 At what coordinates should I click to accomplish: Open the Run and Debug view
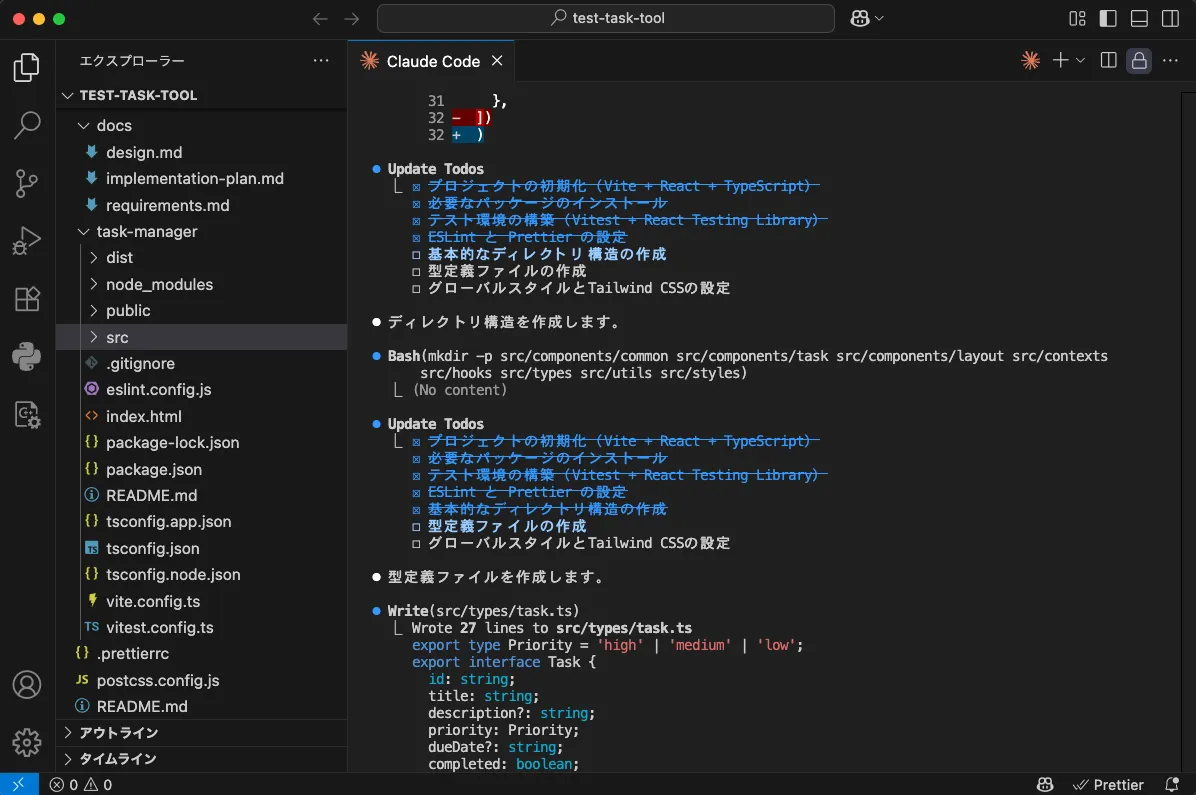27,241
